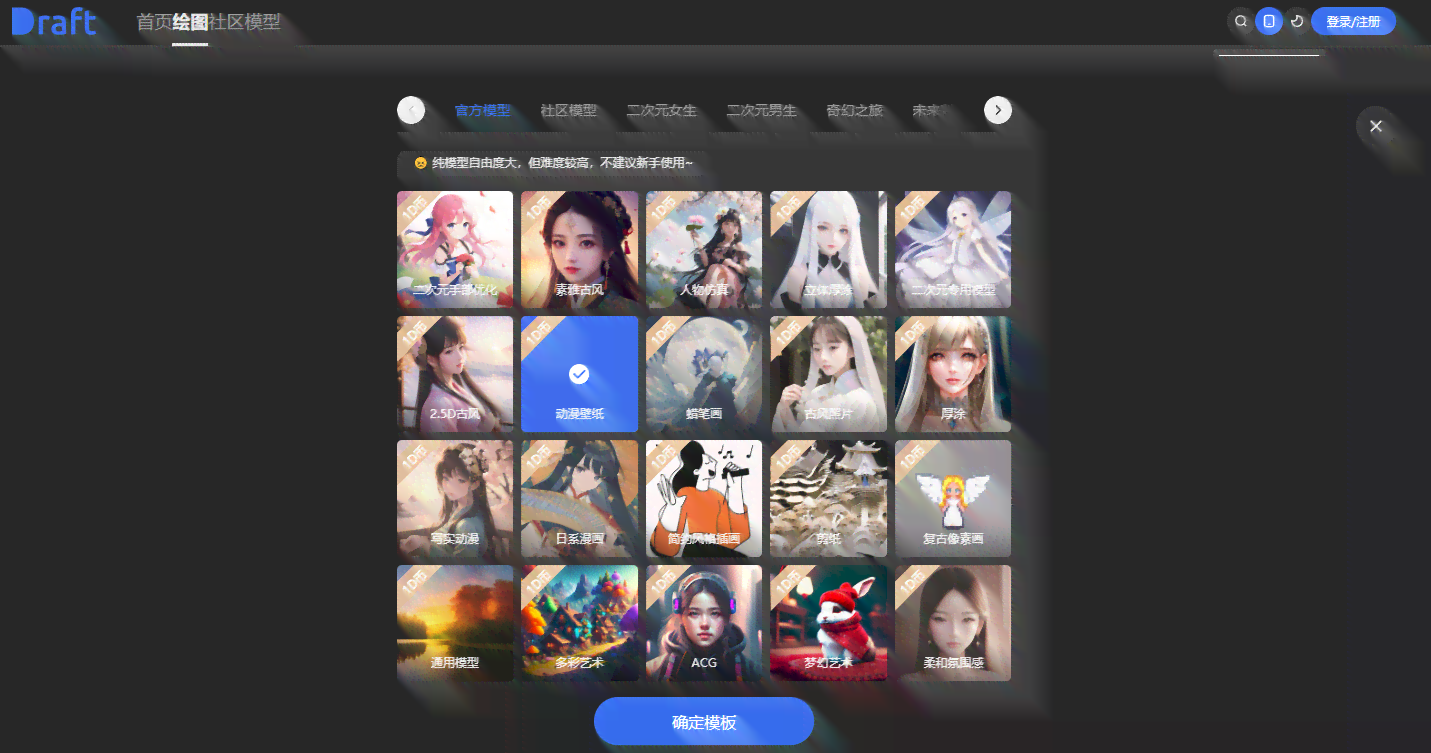
Task: Choose the 简约风格插画 singer illustration card
Action: click(704, 498)
